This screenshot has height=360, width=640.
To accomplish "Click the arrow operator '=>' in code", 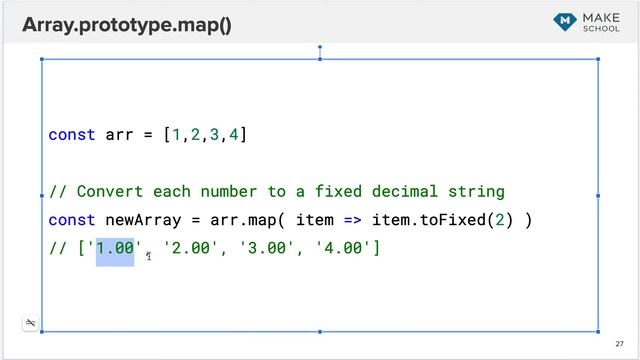I will pos(352,220).
